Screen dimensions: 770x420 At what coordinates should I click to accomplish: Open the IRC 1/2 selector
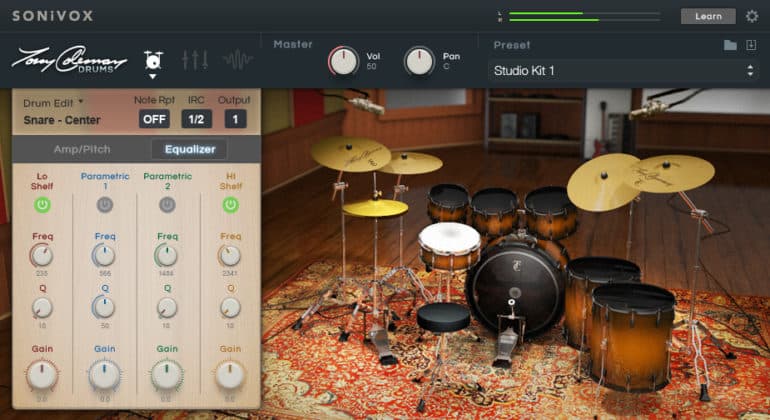pos(196,119)
